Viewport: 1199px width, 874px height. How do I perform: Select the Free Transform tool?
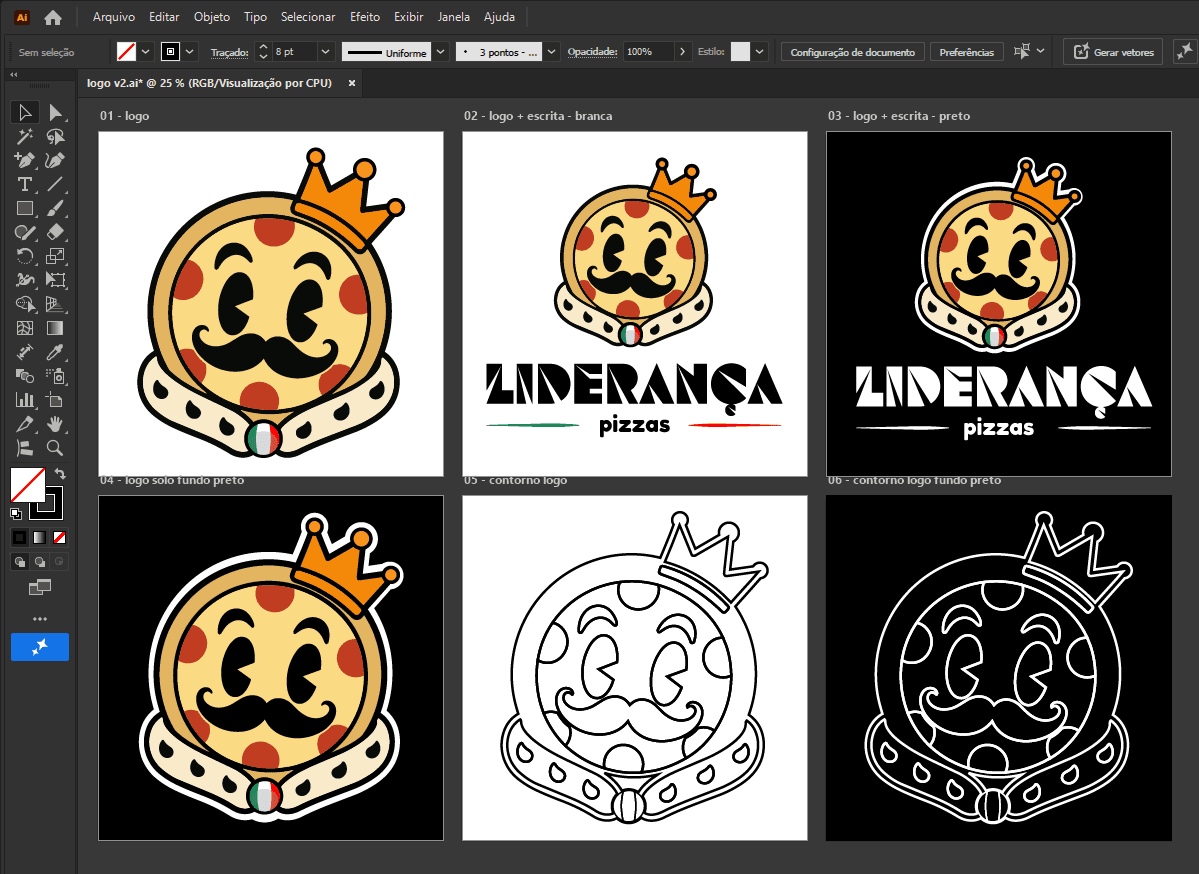tap(55, 280)
